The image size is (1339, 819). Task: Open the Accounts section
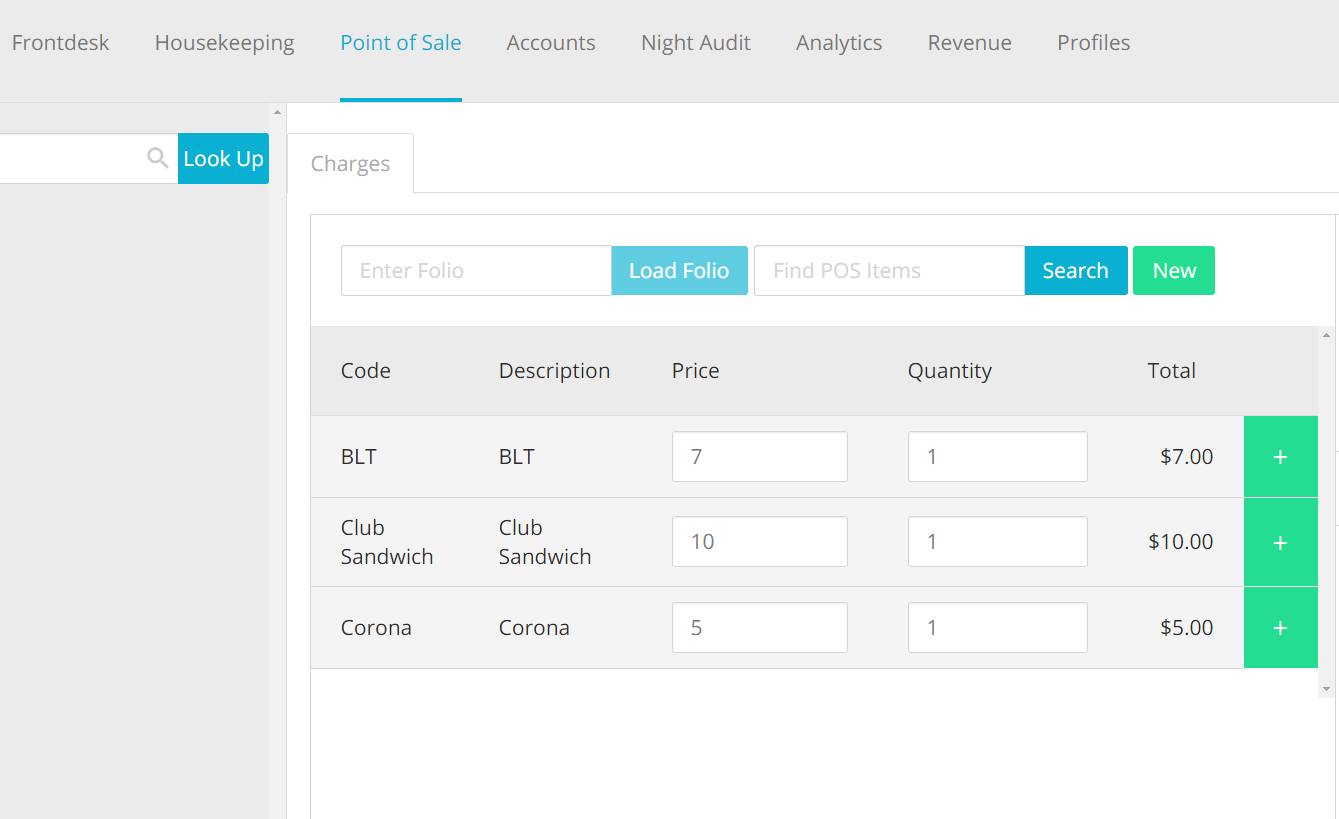click(x=551, y=43)
